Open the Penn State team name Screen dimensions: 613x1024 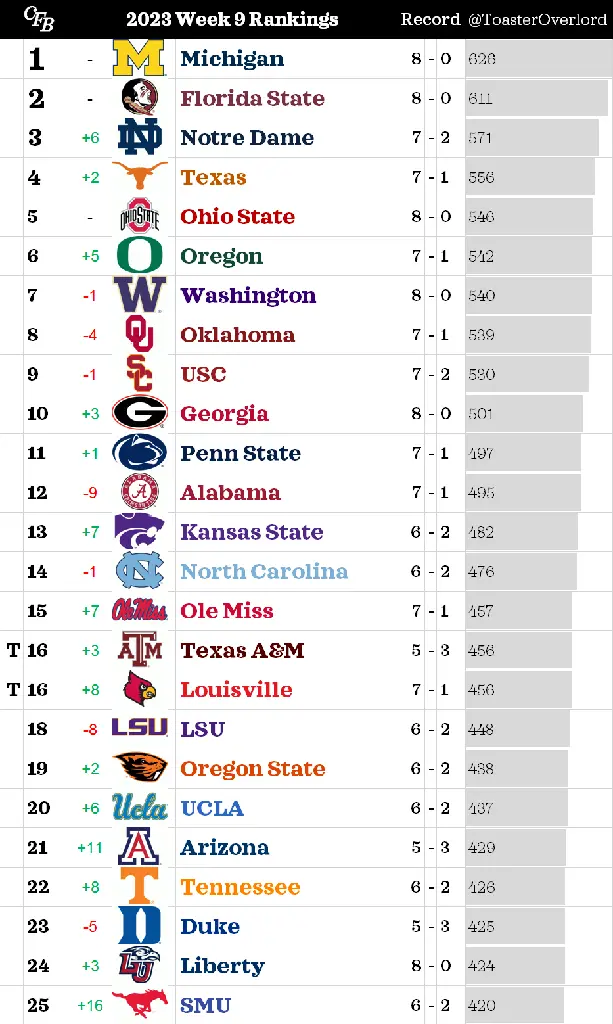[x=240, y=453]
